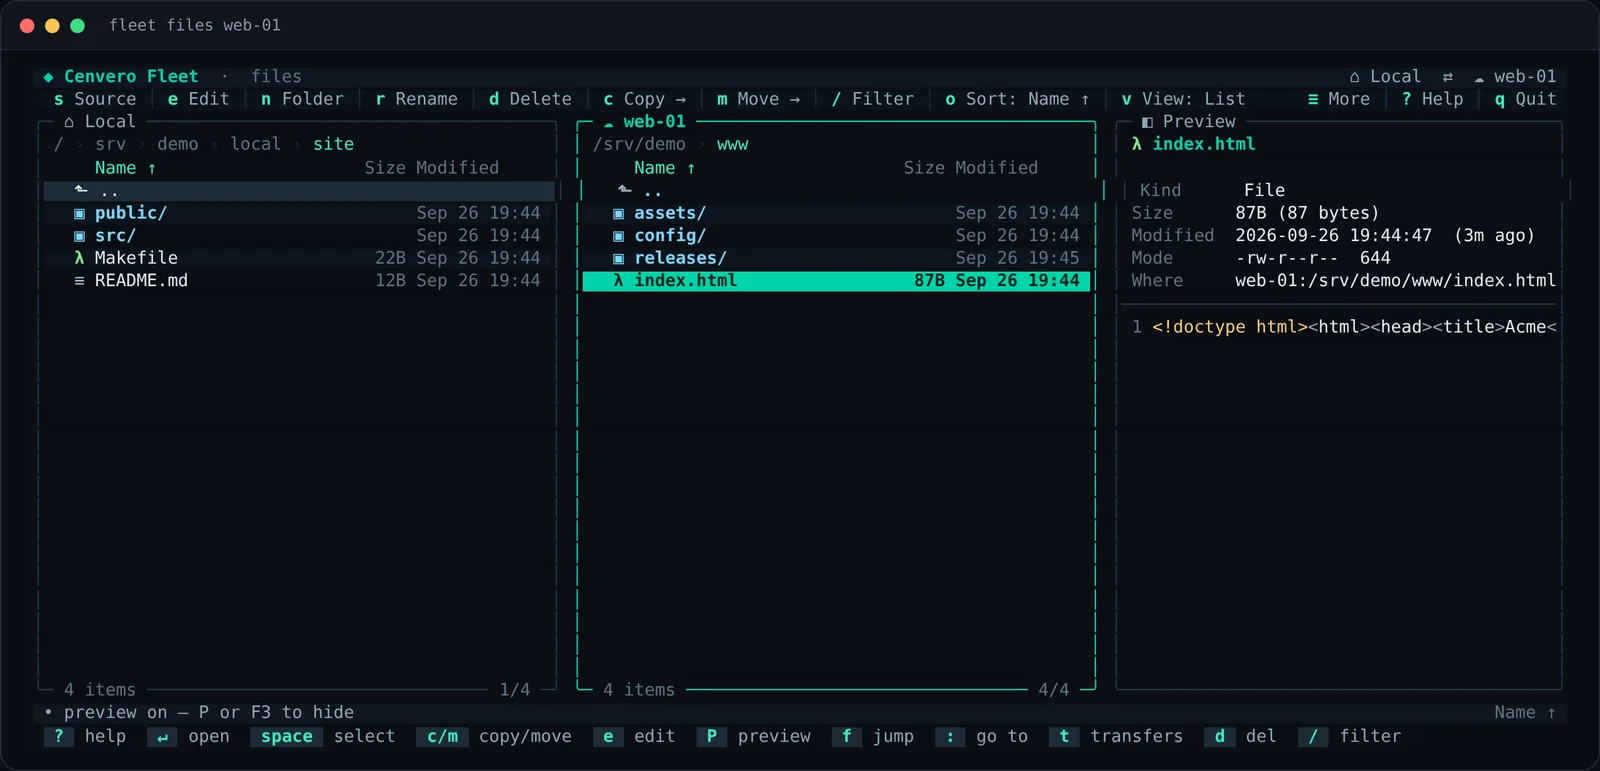Click the web-01 cloud icon in header

(x=1479, y=78)
